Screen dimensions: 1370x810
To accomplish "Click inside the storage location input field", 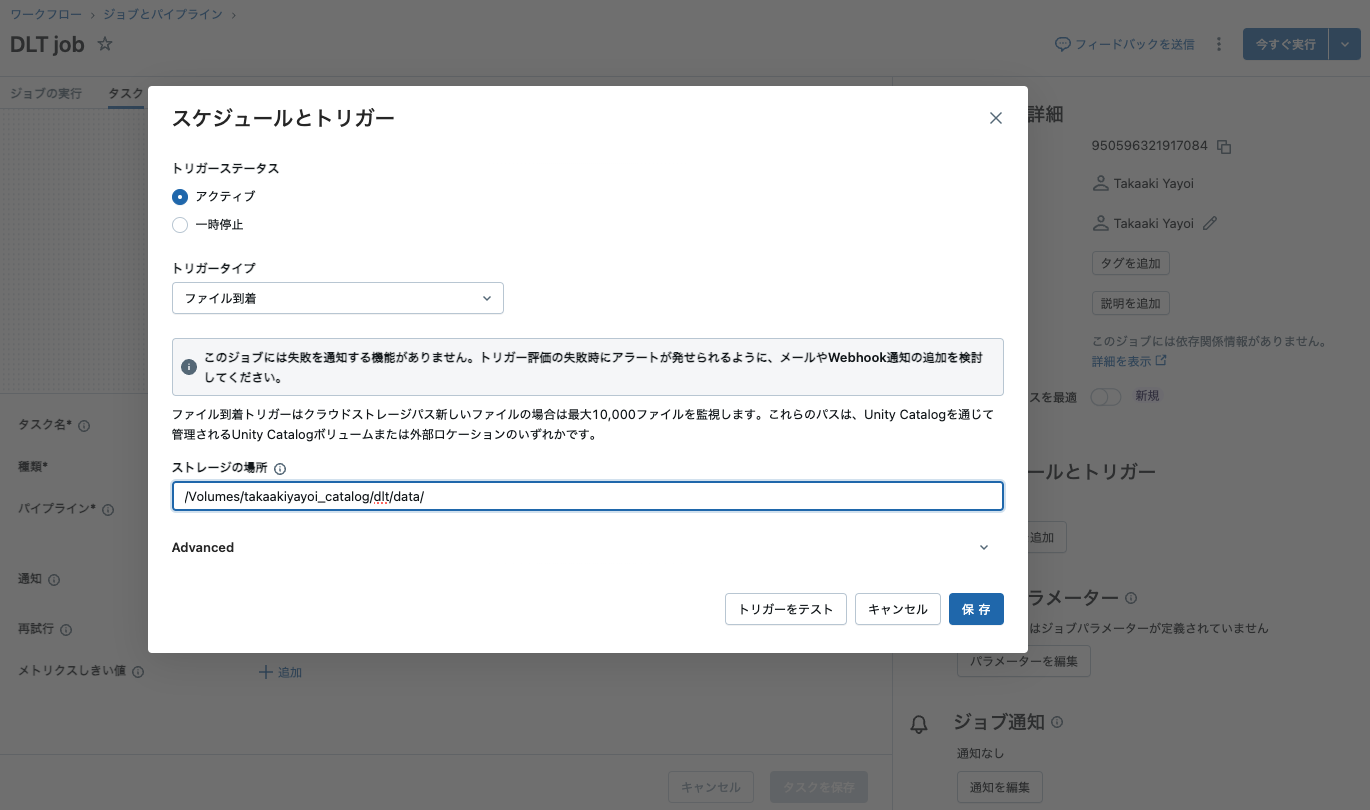I will coord(586,496).
